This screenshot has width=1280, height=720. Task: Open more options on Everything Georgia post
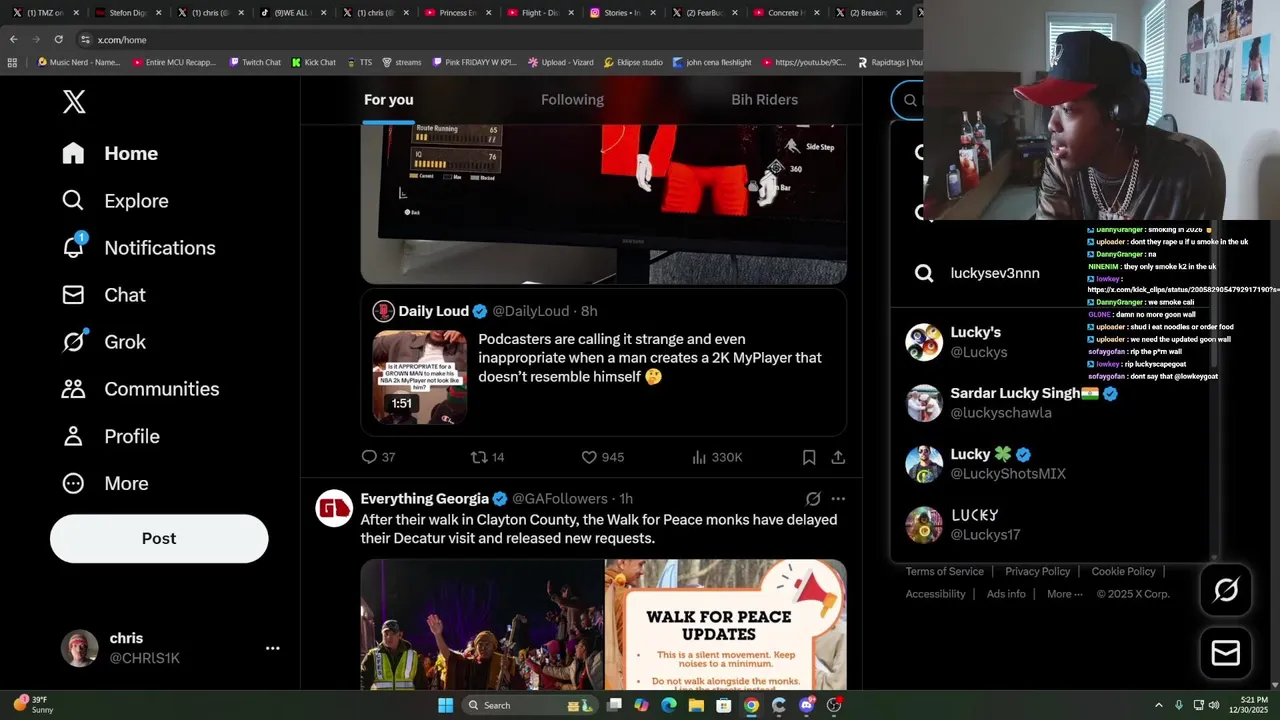point(838,498)
